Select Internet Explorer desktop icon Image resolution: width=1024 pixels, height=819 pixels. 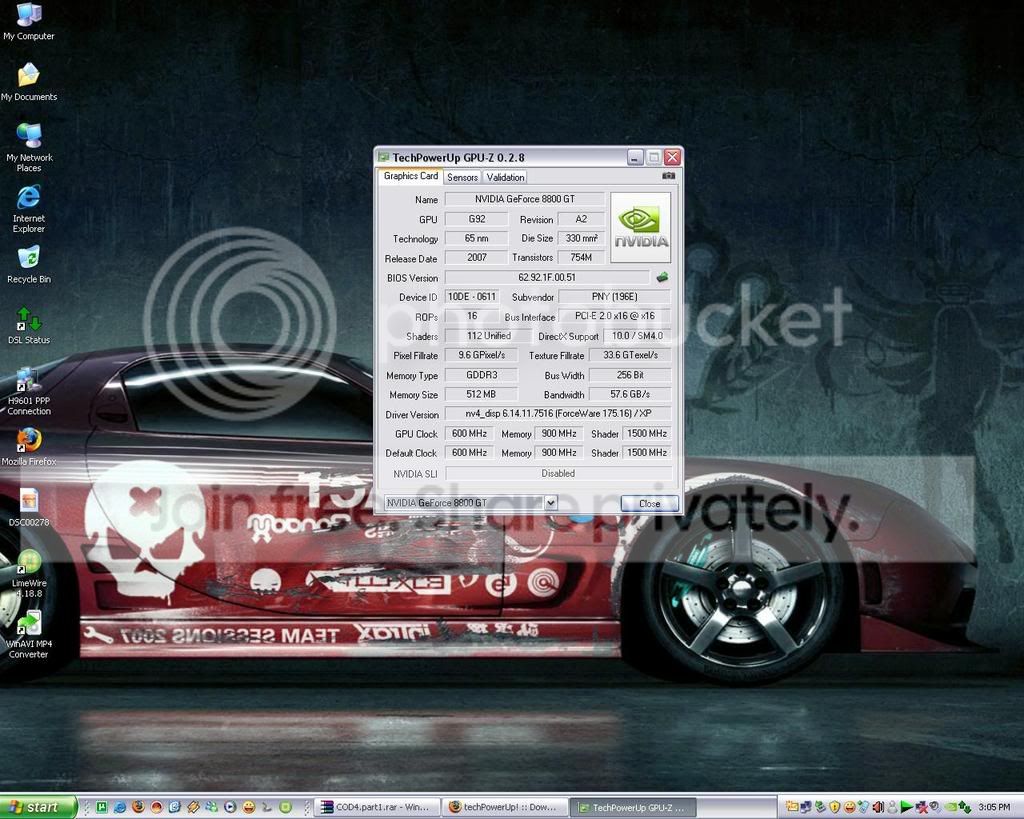(29, 209)
